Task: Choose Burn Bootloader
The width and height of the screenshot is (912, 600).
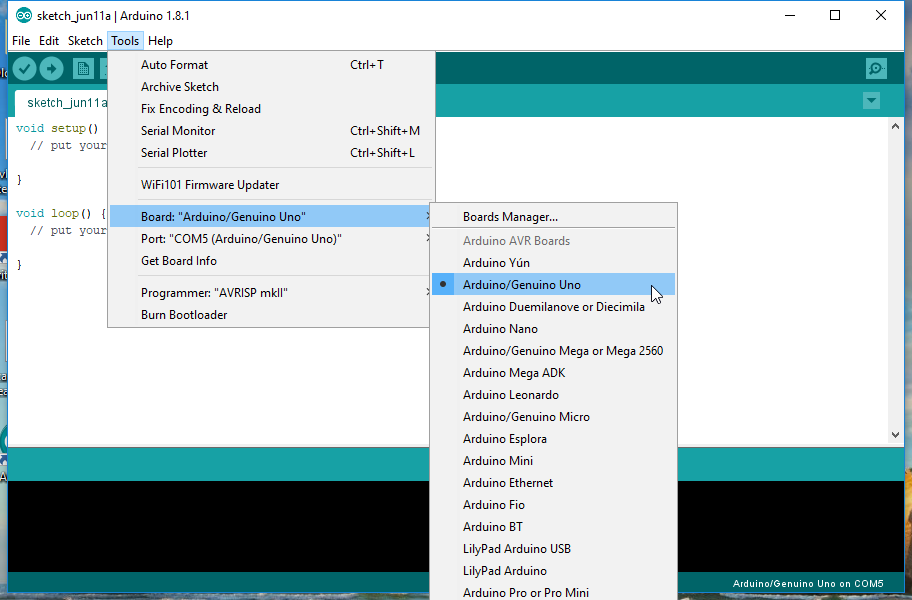Action: 271,315
